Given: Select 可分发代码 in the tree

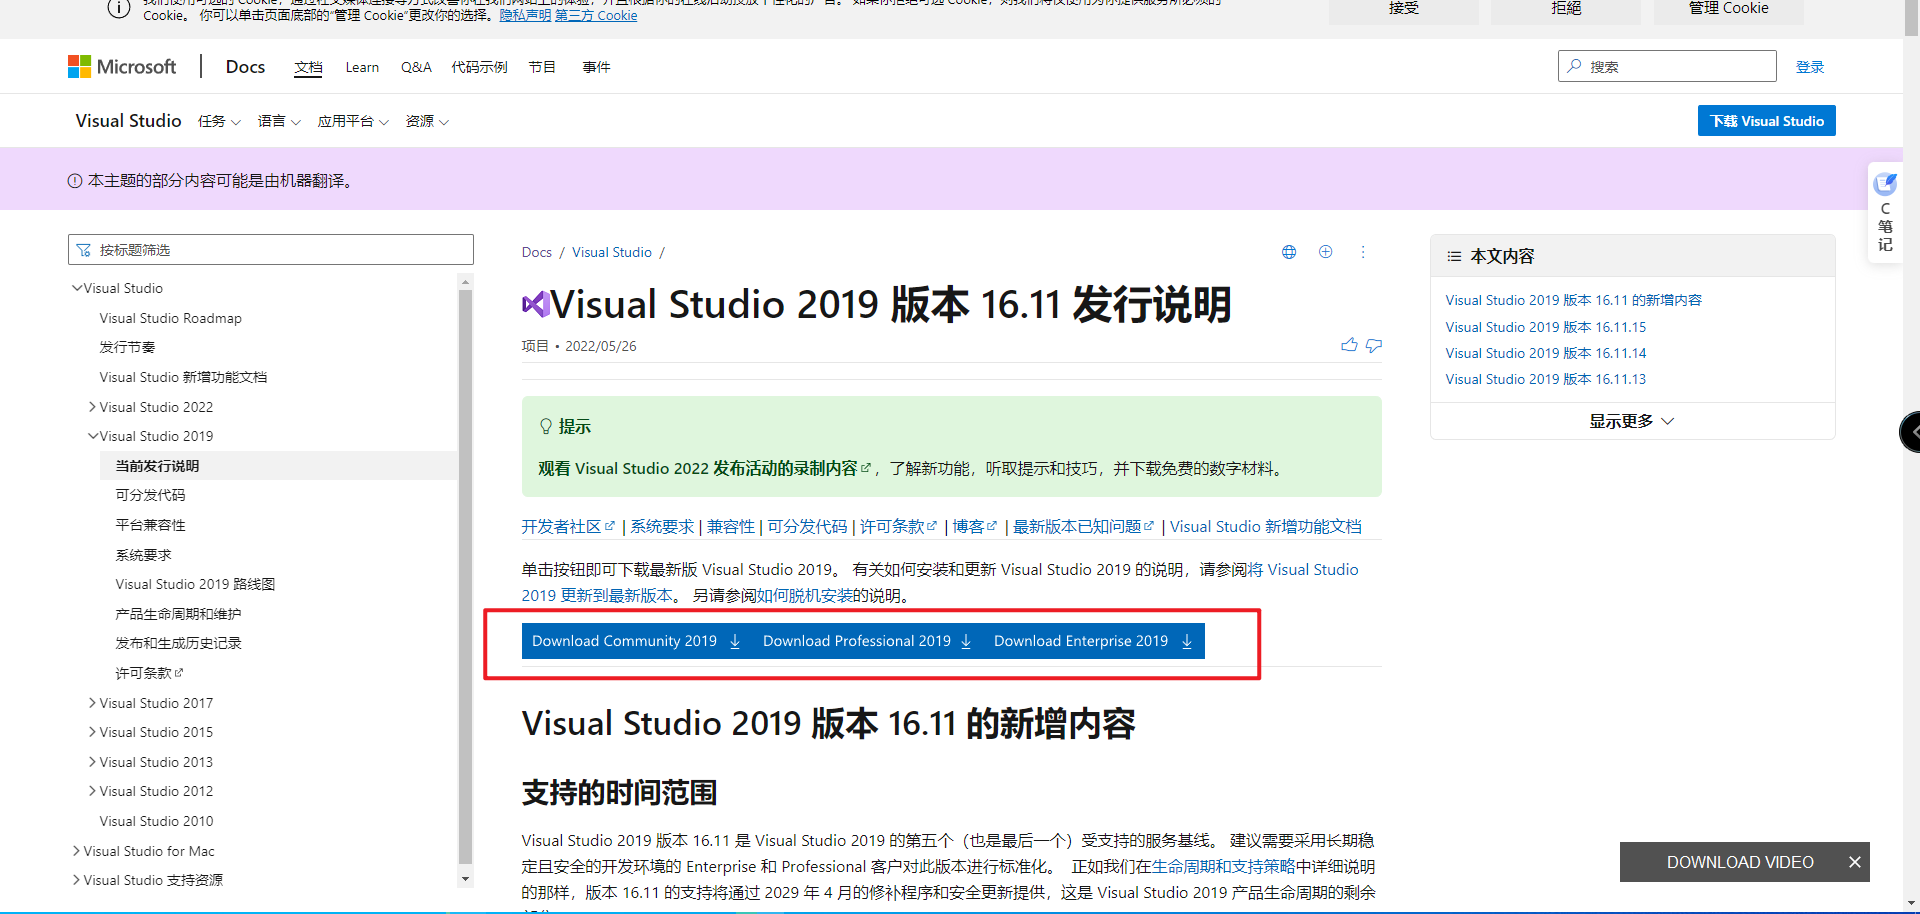Looking at the screenshot, I should [x=150, y=495].
